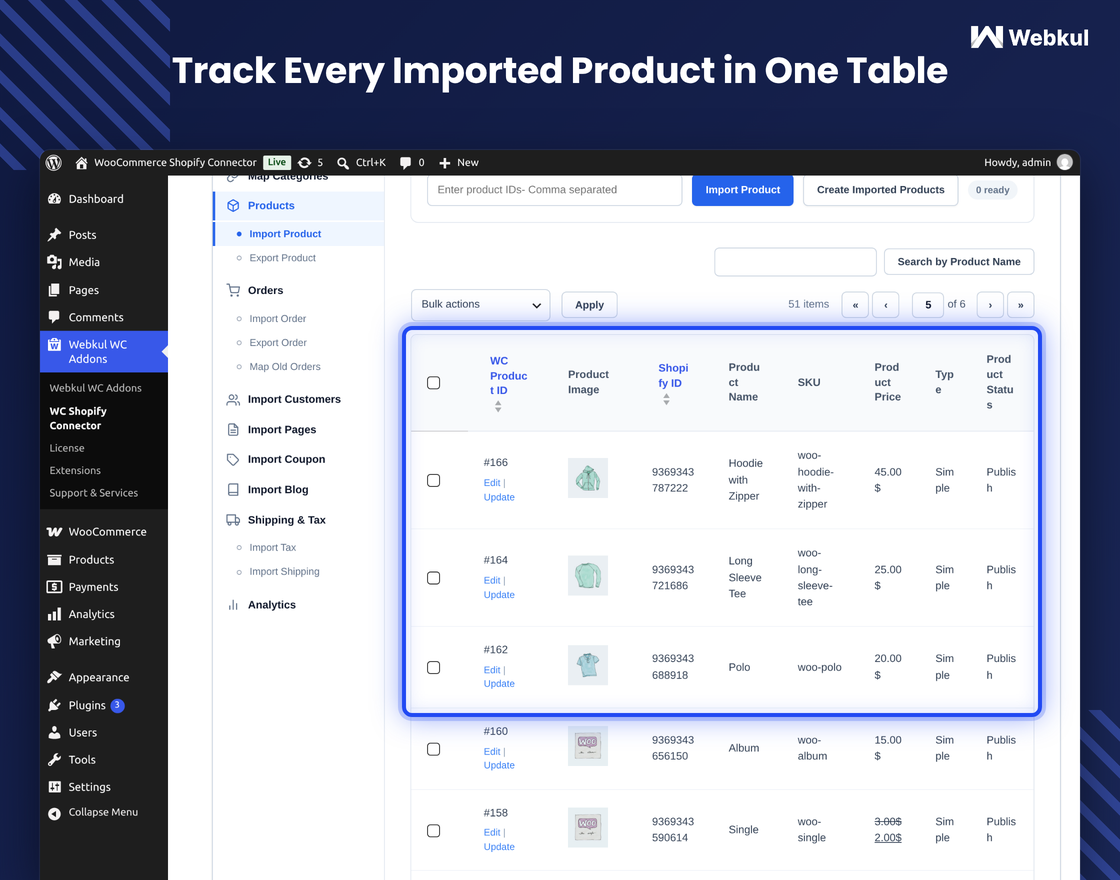This screenshot has width=1120, height=880.
Task: Open Export Product submenu item
Action: point(282,259)
